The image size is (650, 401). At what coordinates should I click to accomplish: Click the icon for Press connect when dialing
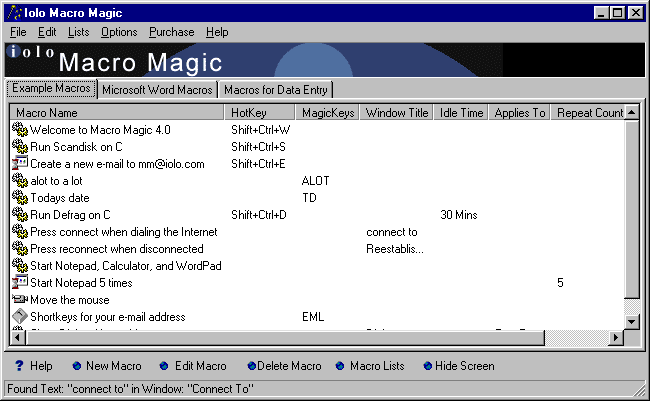click(x=19, y=232)
